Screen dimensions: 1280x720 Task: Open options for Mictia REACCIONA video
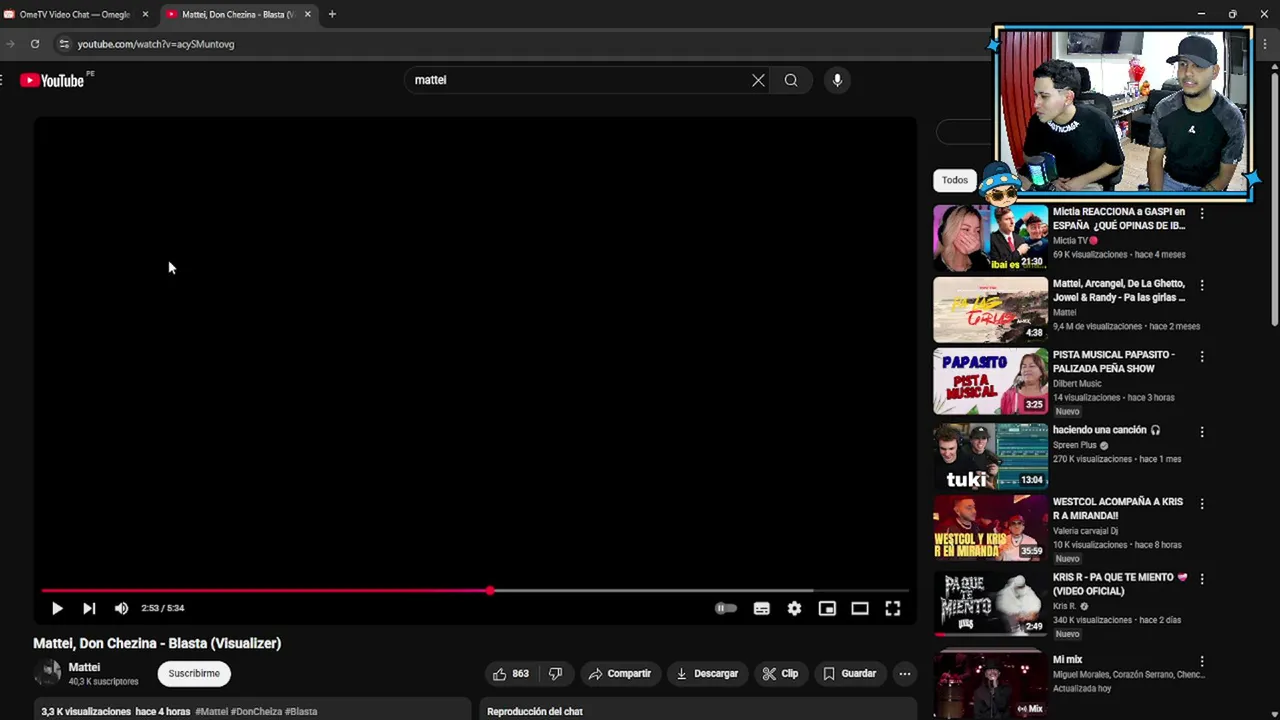[1202, 213]
